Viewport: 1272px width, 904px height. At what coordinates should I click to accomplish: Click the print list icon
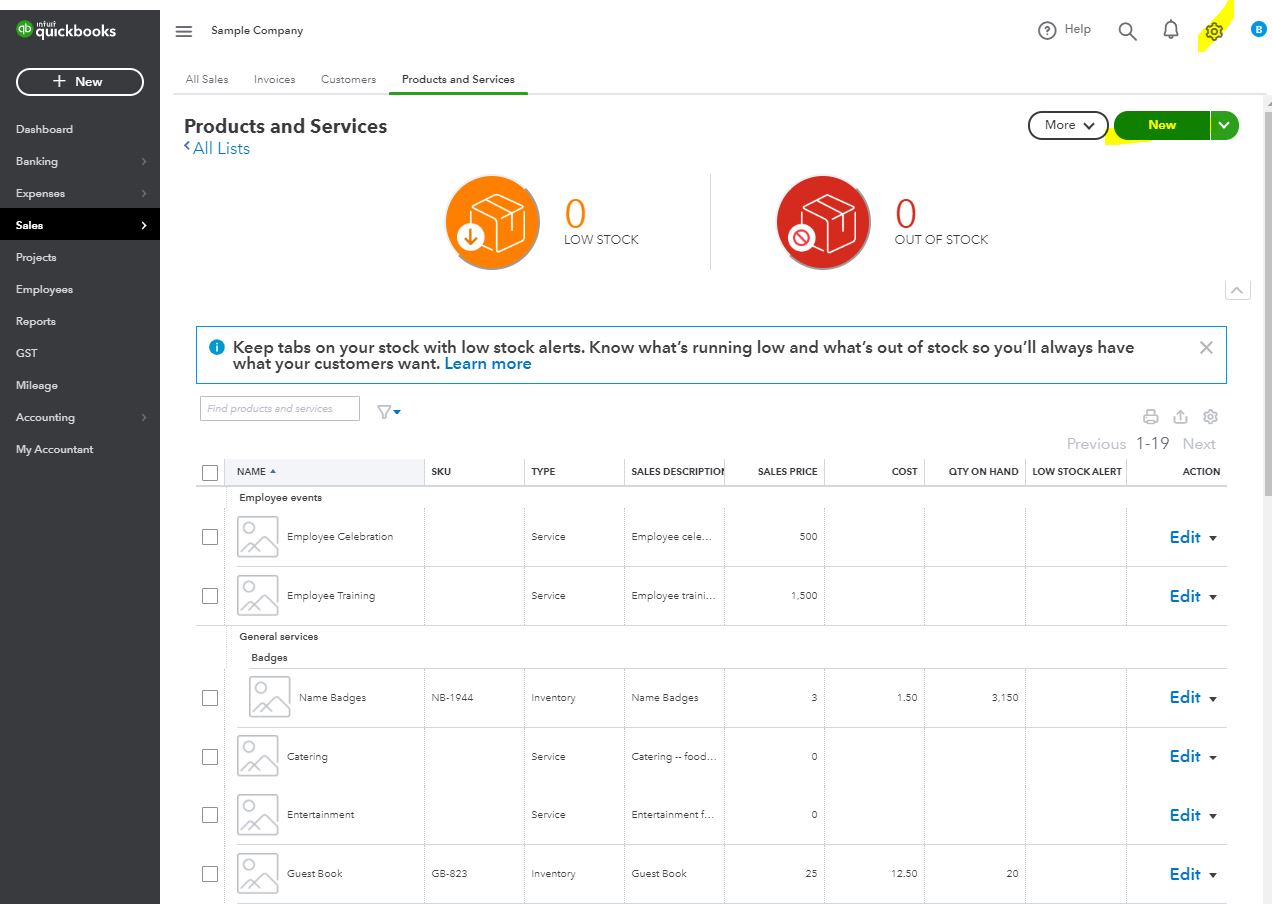point(1151,417)
